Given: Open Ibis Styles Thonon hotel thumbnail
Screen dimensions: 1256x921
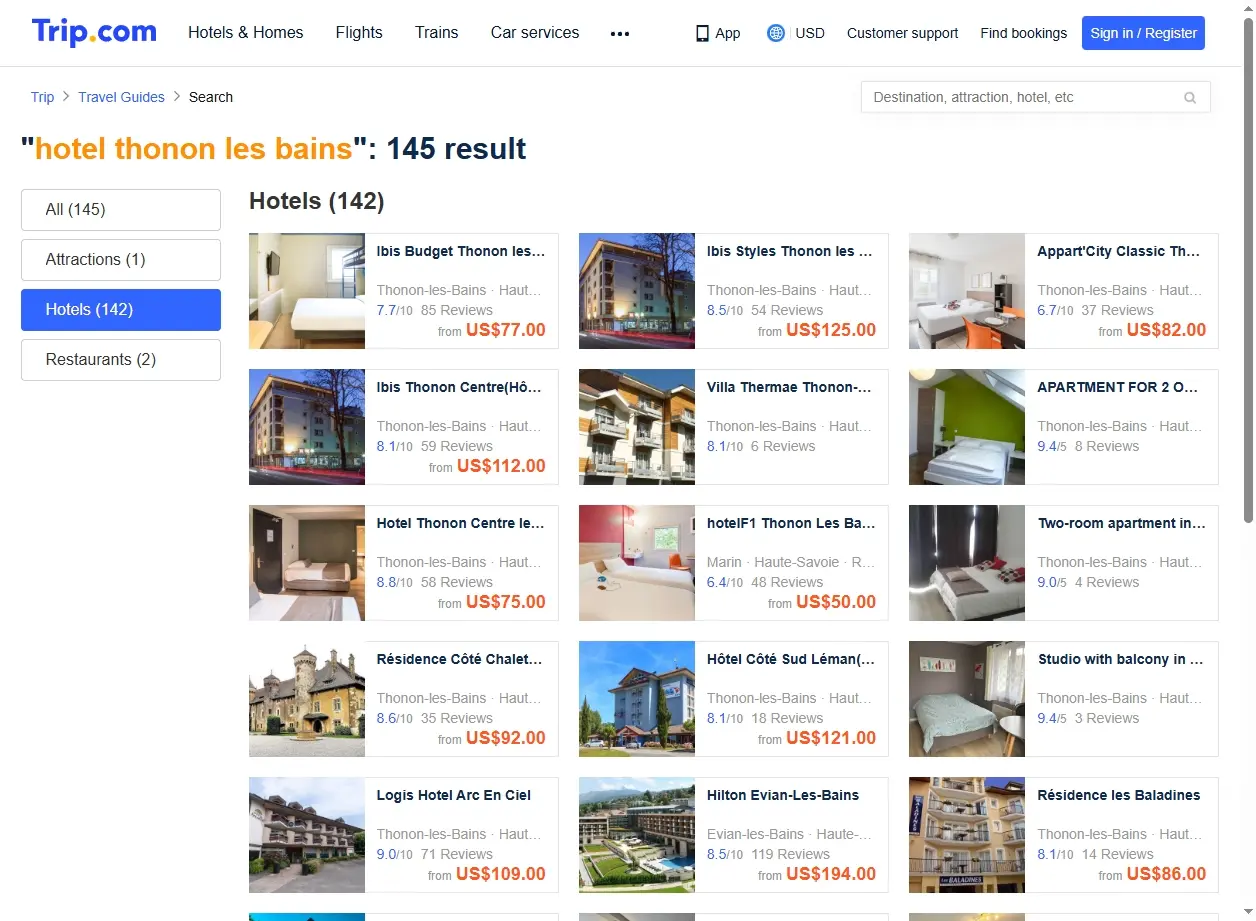Looking at the screenshot, I should (637, 291).
